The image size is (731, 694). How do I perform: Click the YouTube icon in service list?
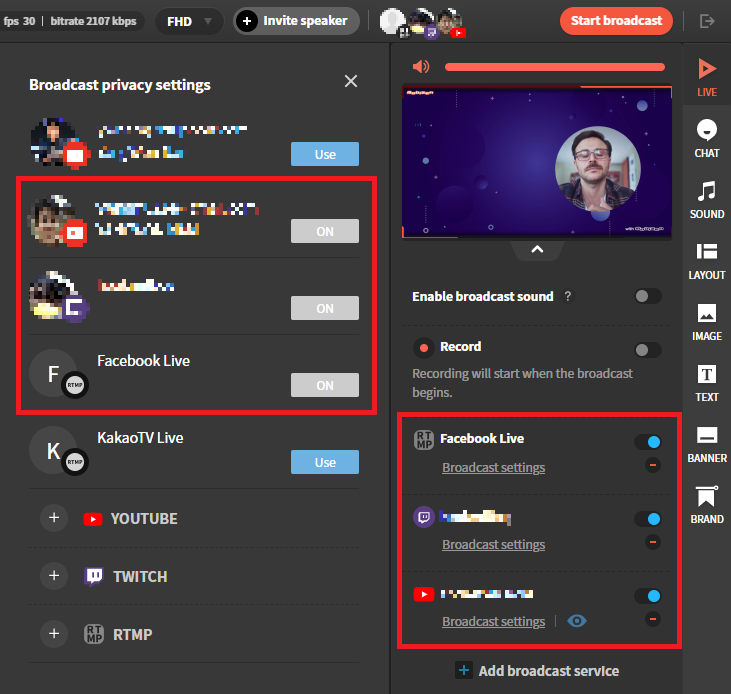click(x=424, y=594)
